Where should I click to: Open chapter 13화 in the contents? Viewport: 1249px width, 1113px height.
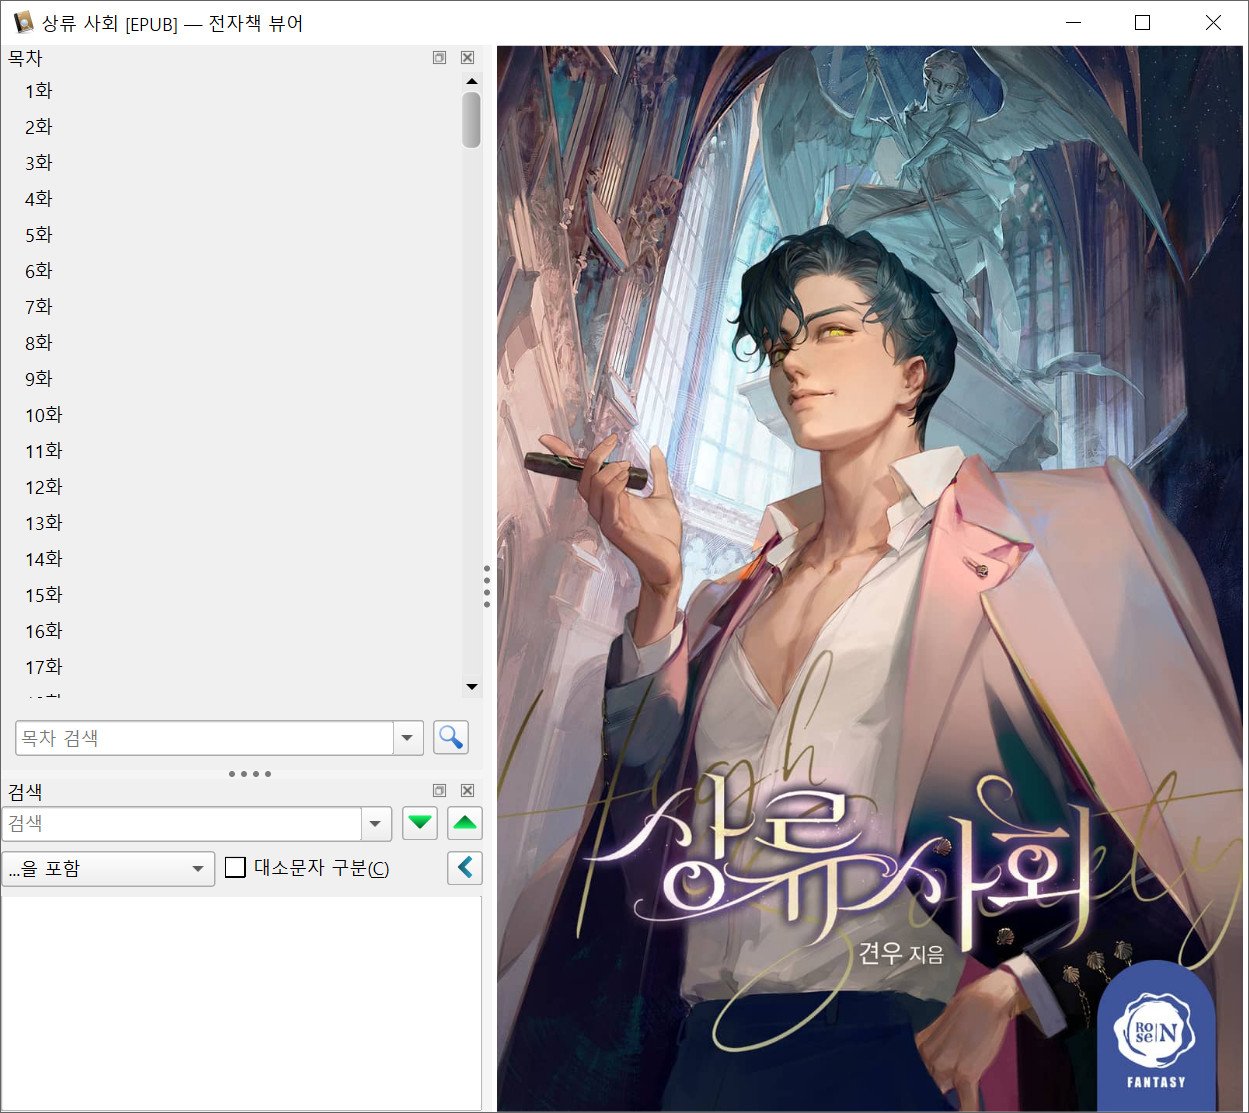click(43, 523)
